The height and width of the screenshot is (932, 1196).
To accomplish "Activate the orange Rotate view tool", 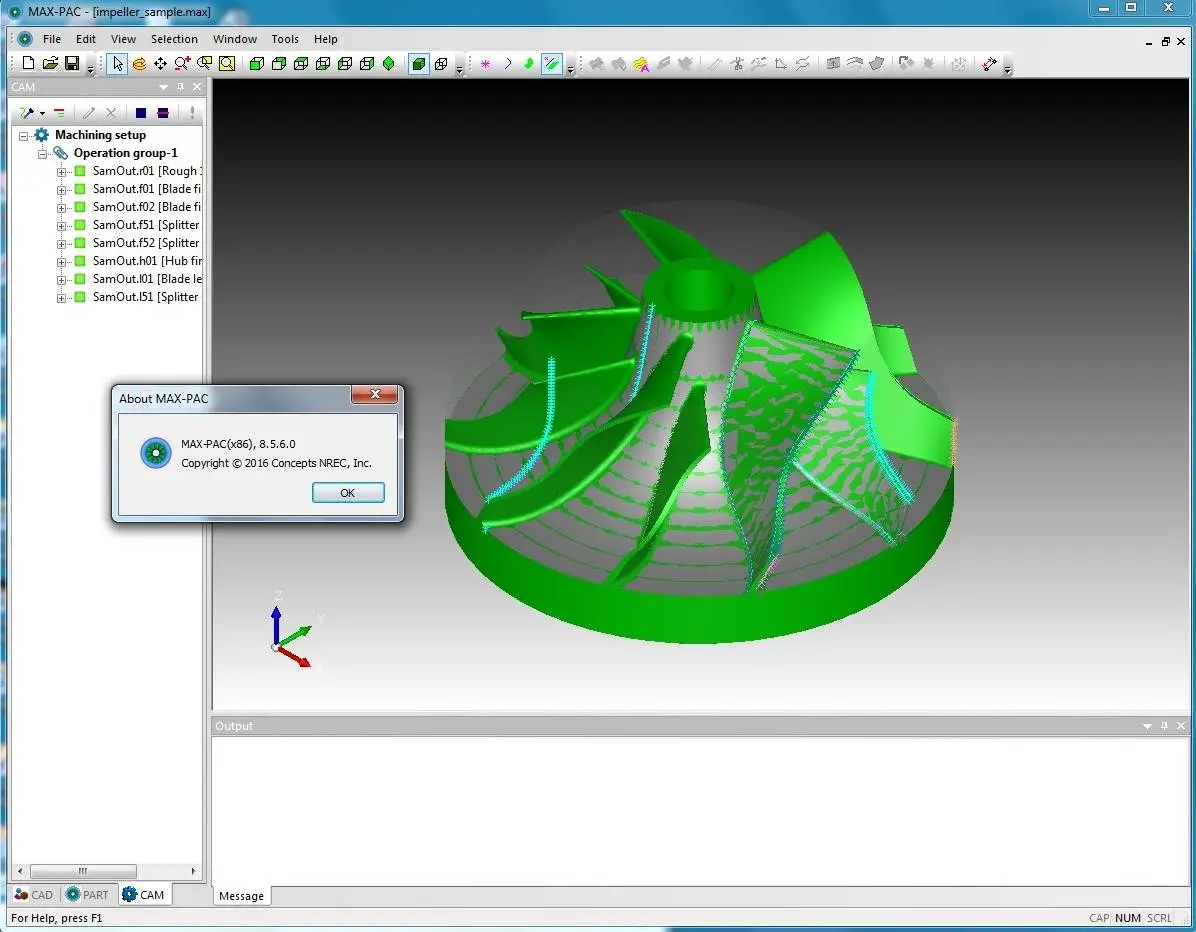I will tap(139, 63).
